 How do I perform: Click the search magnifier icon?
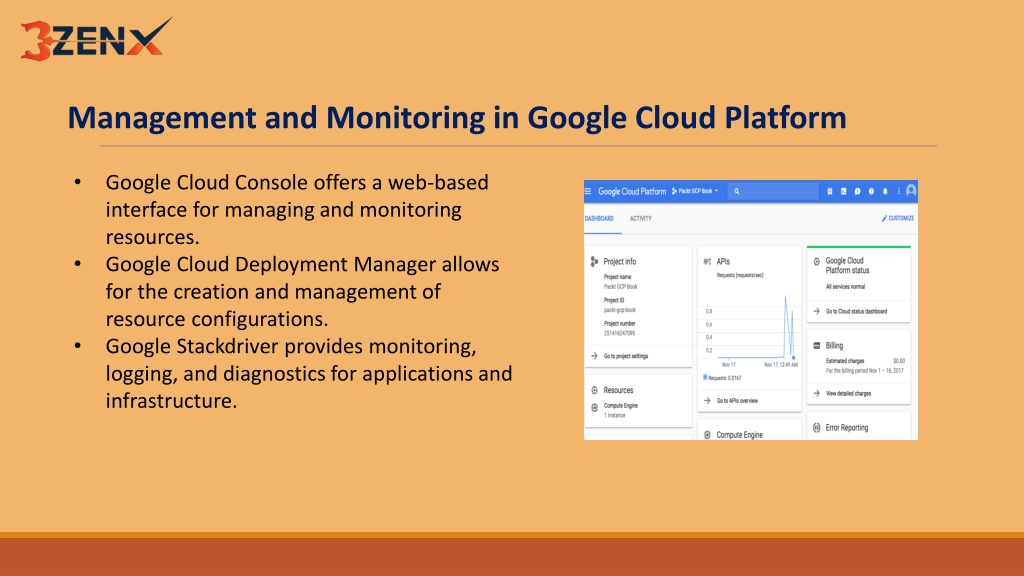tap(737, 191)
